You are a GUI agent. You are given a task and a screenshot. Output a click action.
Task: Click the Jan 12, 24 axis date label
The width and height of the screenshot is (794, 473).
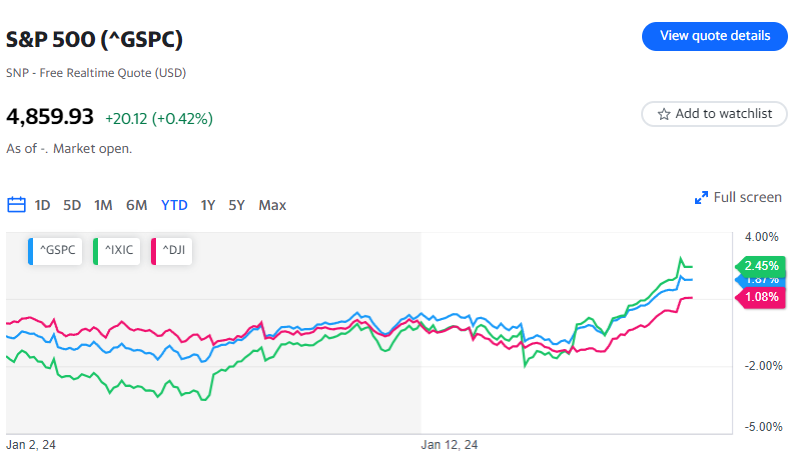pos(449,444)
